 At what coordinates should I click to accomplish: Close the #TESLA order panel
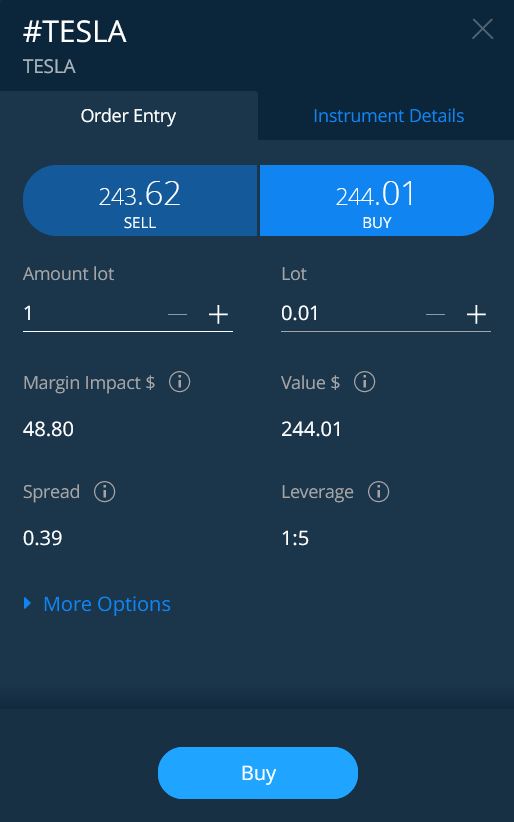[482, 29]
